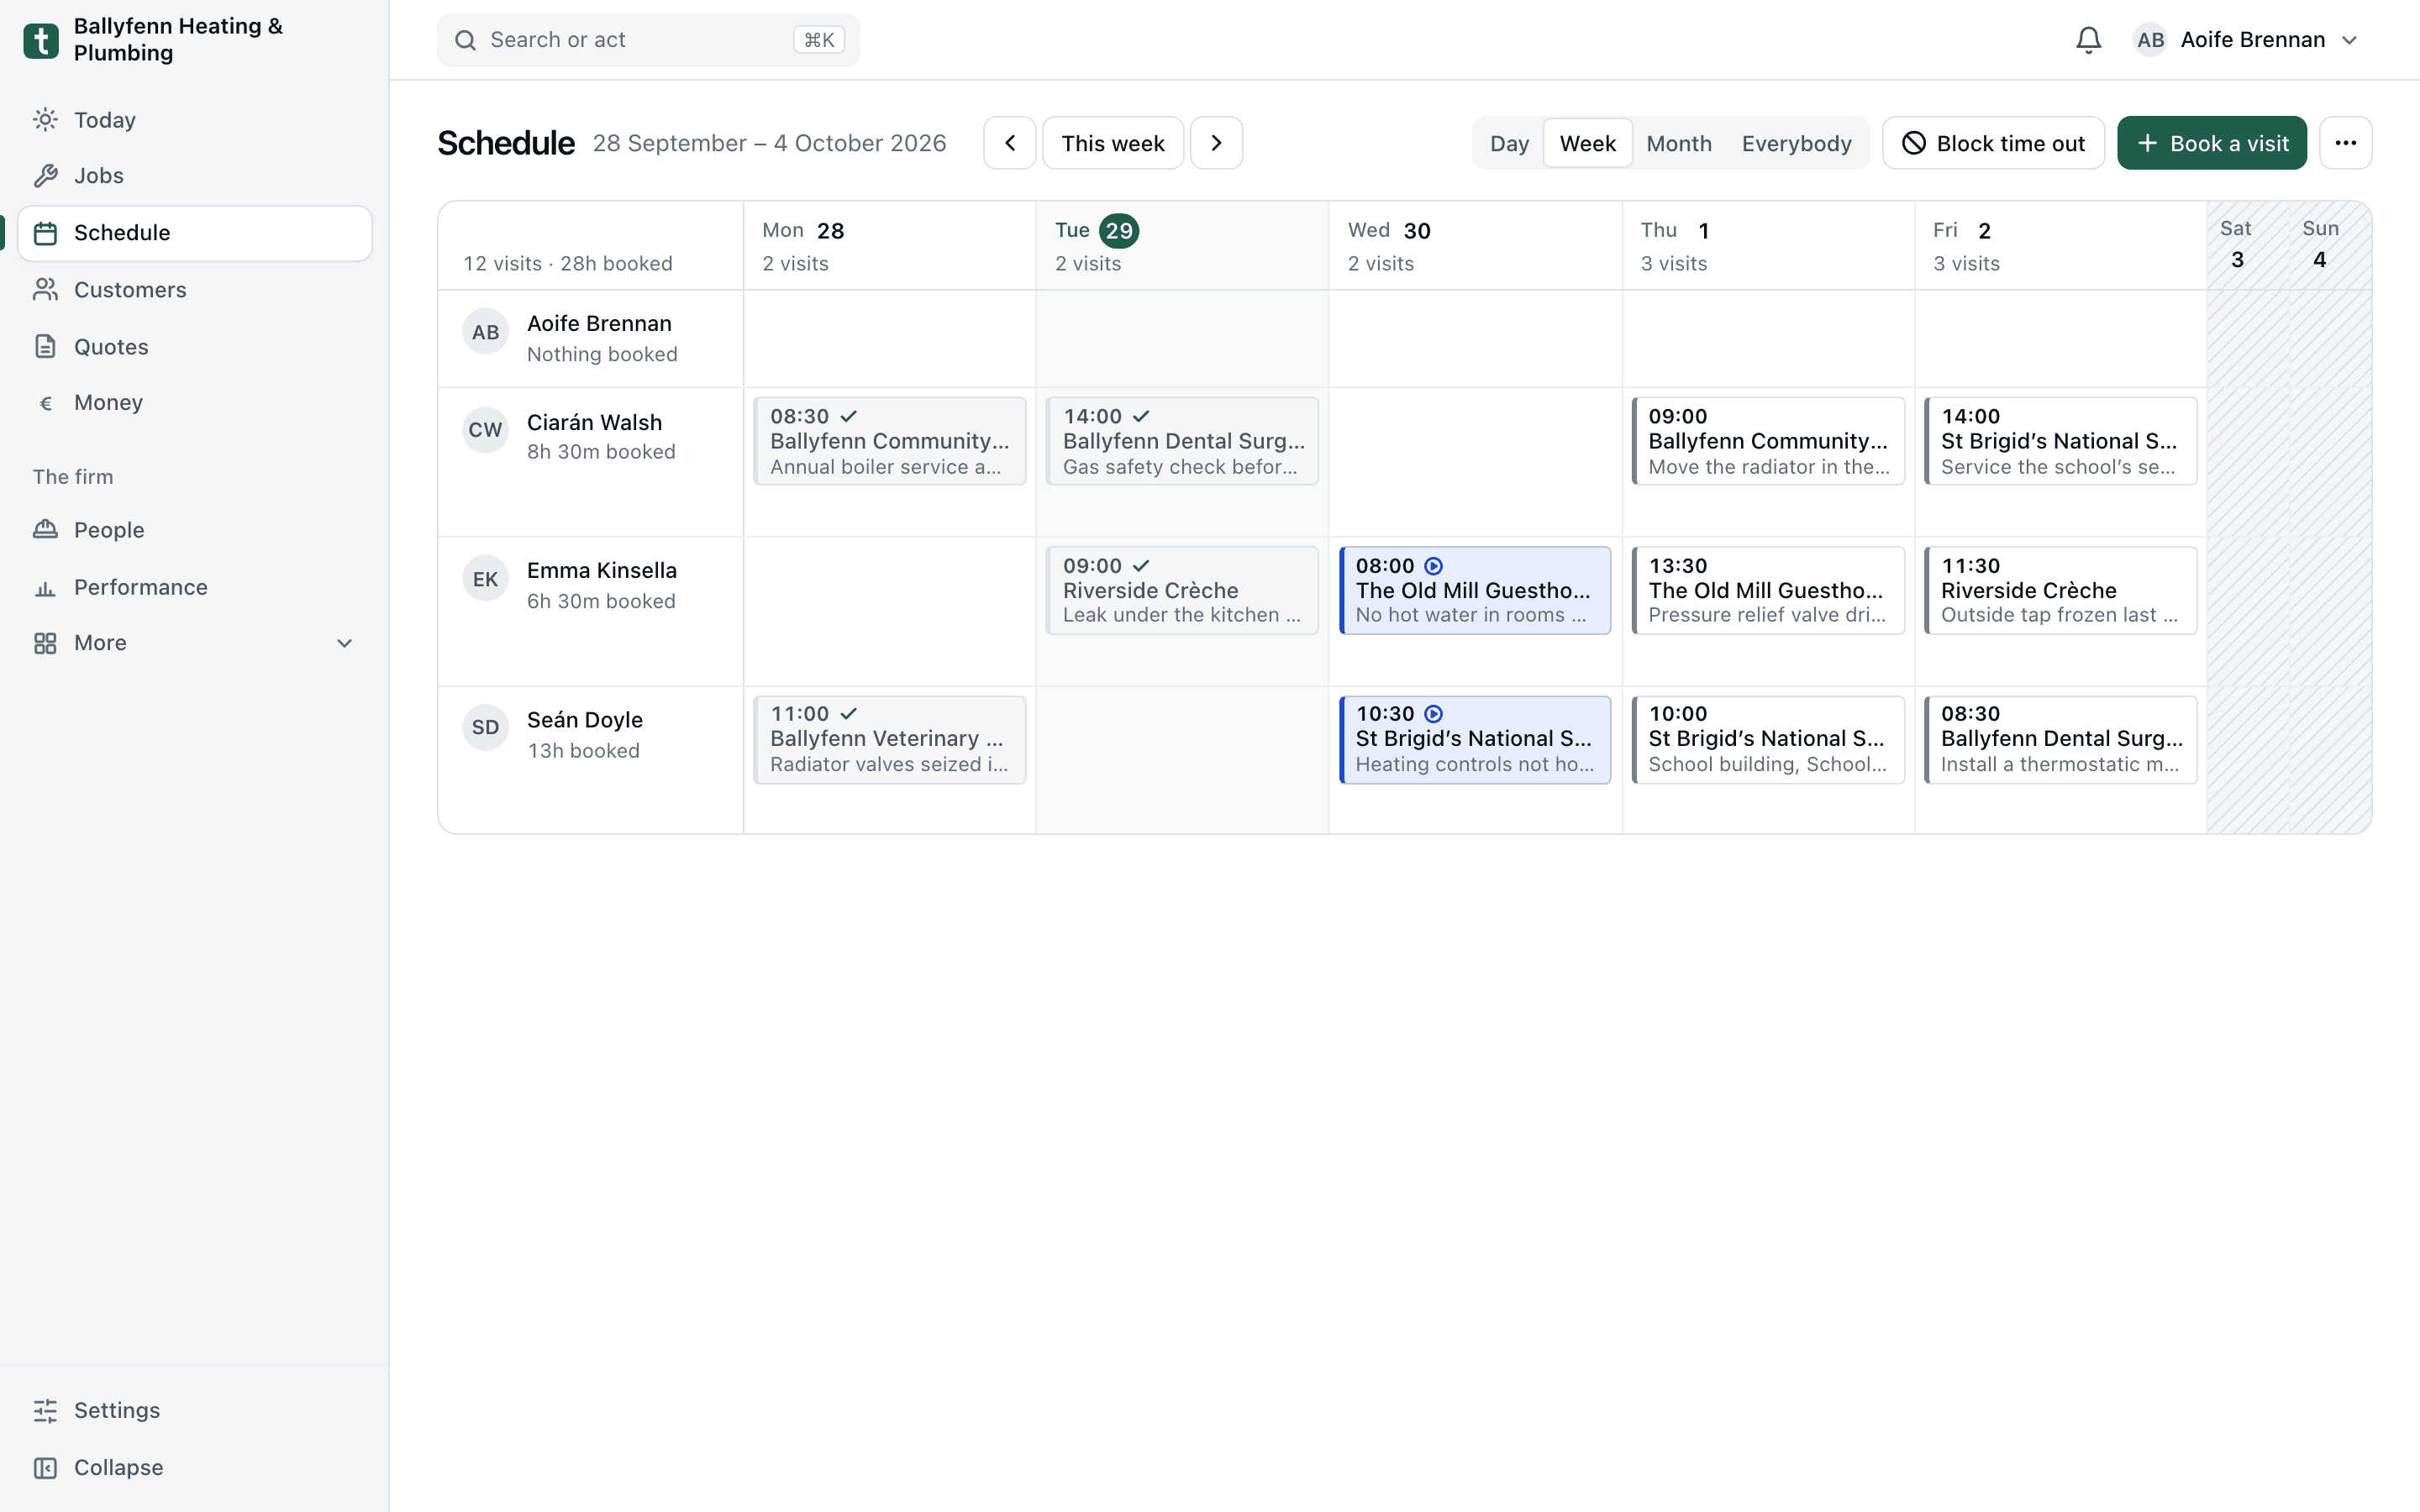Focus the Search or act field
Viewport: 2420px width, 1512px height.
(648, 40)
